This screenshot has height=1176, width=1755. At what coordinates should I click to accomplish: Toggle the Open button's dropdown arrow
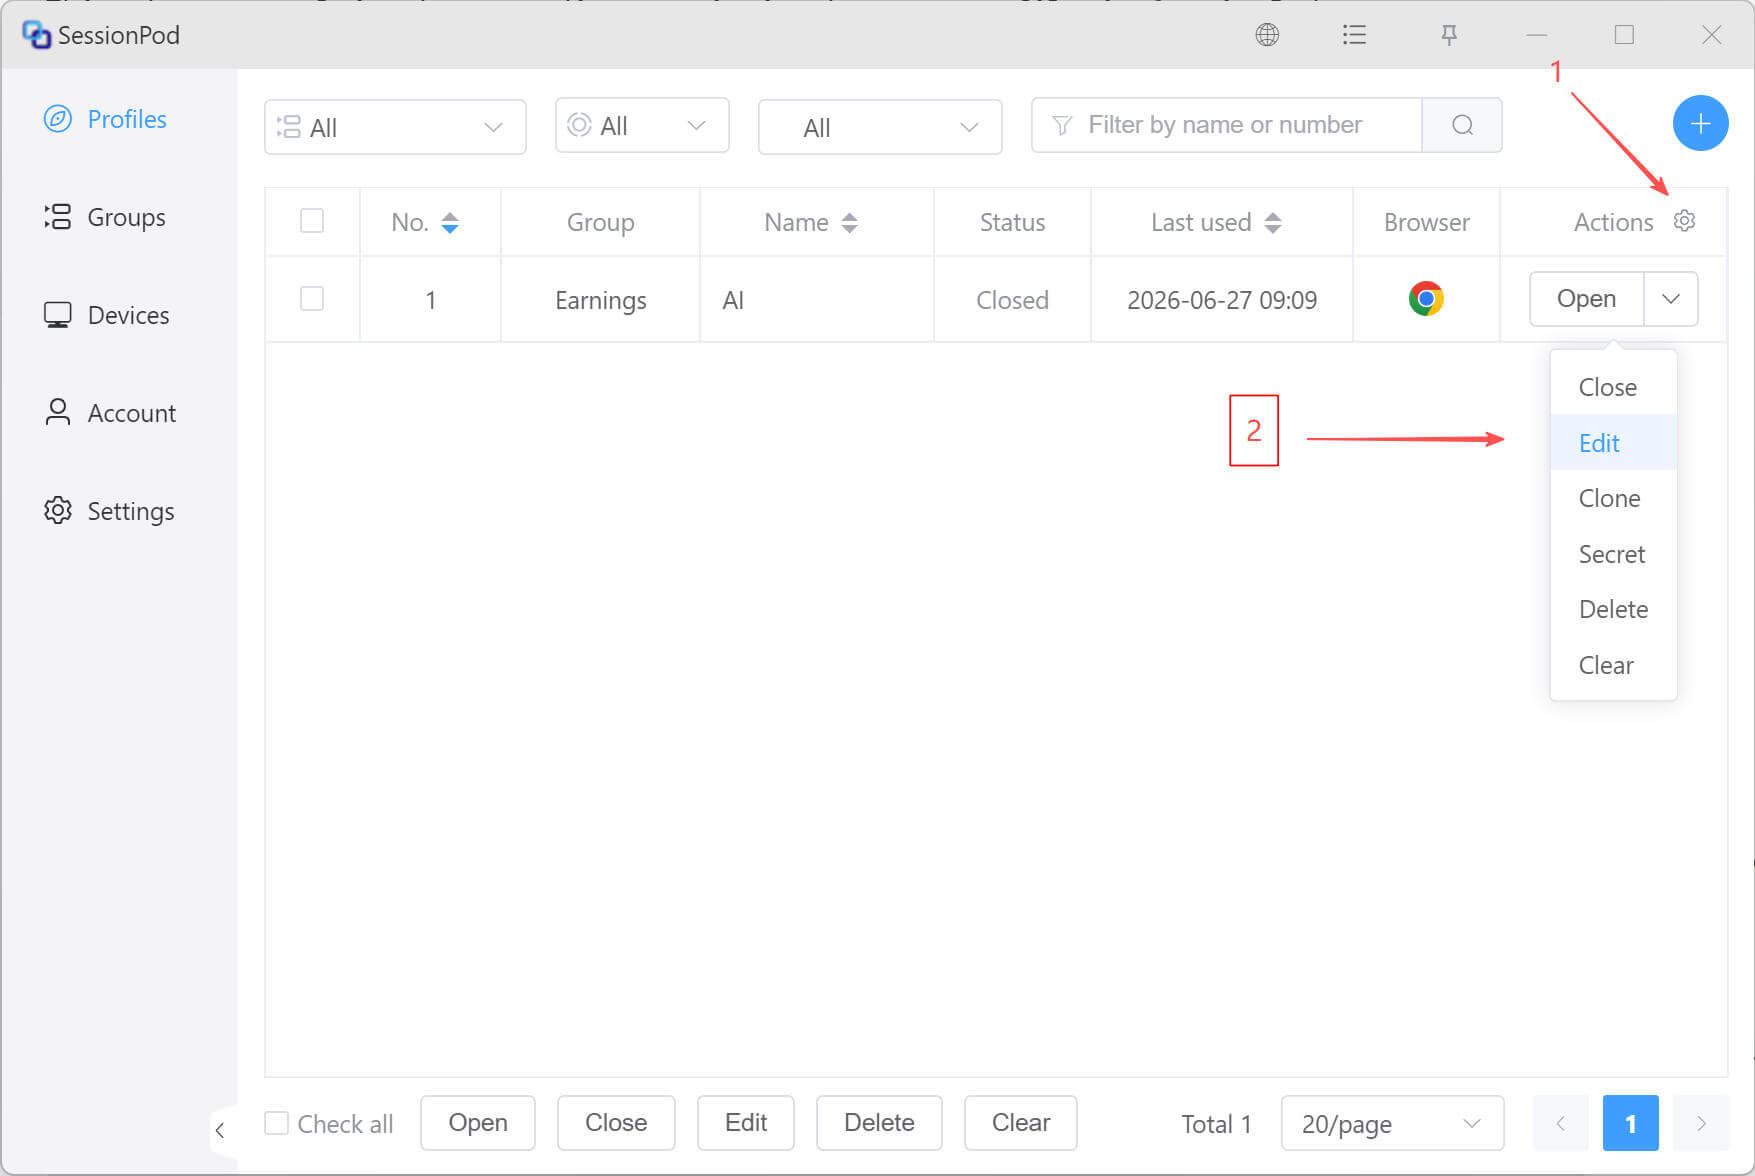click(1671, 299)
